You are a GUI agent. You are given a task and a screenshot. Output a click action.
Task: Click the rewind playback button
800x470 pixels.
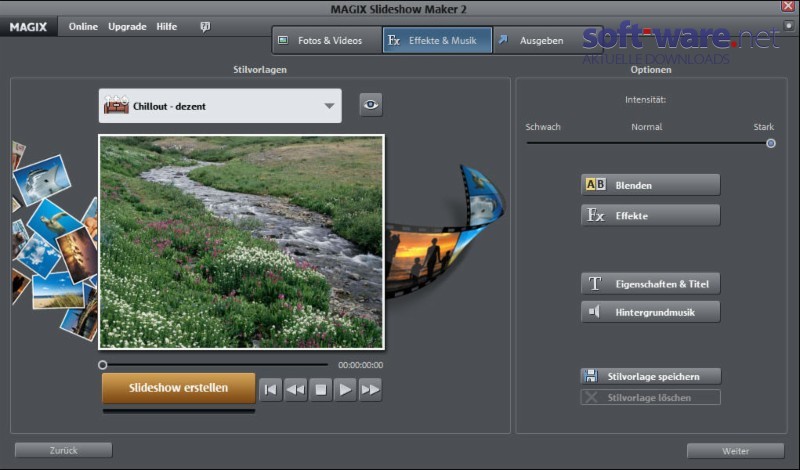pyautogui.click(x=295, y=389)
